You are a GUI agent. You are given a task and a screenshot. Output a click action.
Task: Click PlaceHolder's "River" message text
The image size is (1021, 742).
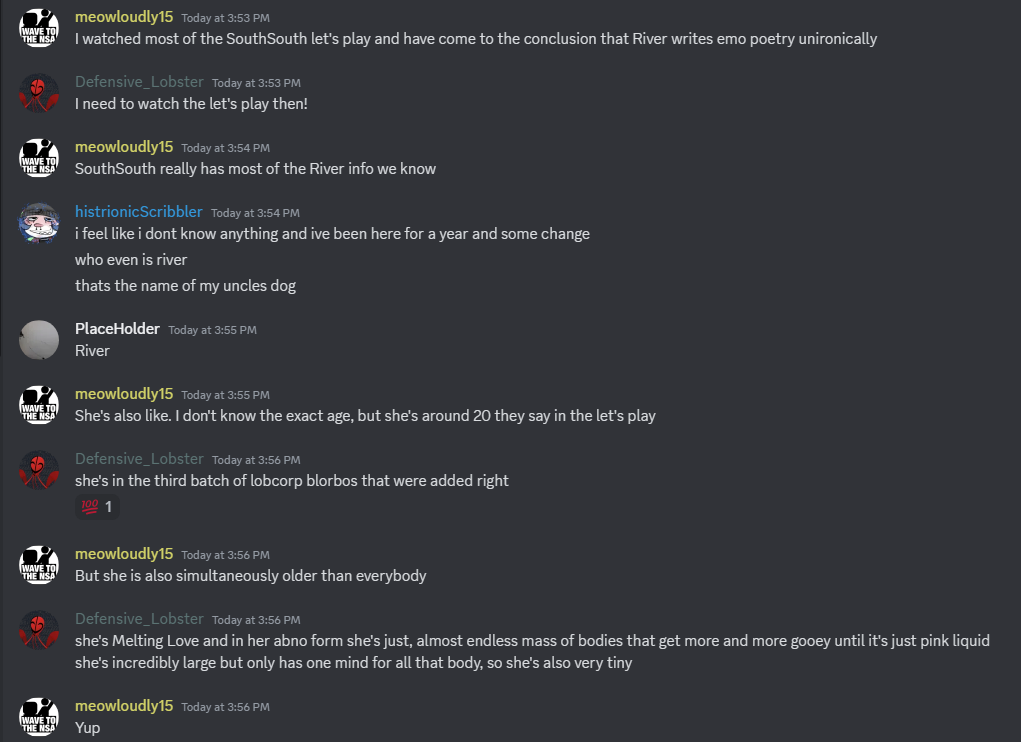coord(92,351)
